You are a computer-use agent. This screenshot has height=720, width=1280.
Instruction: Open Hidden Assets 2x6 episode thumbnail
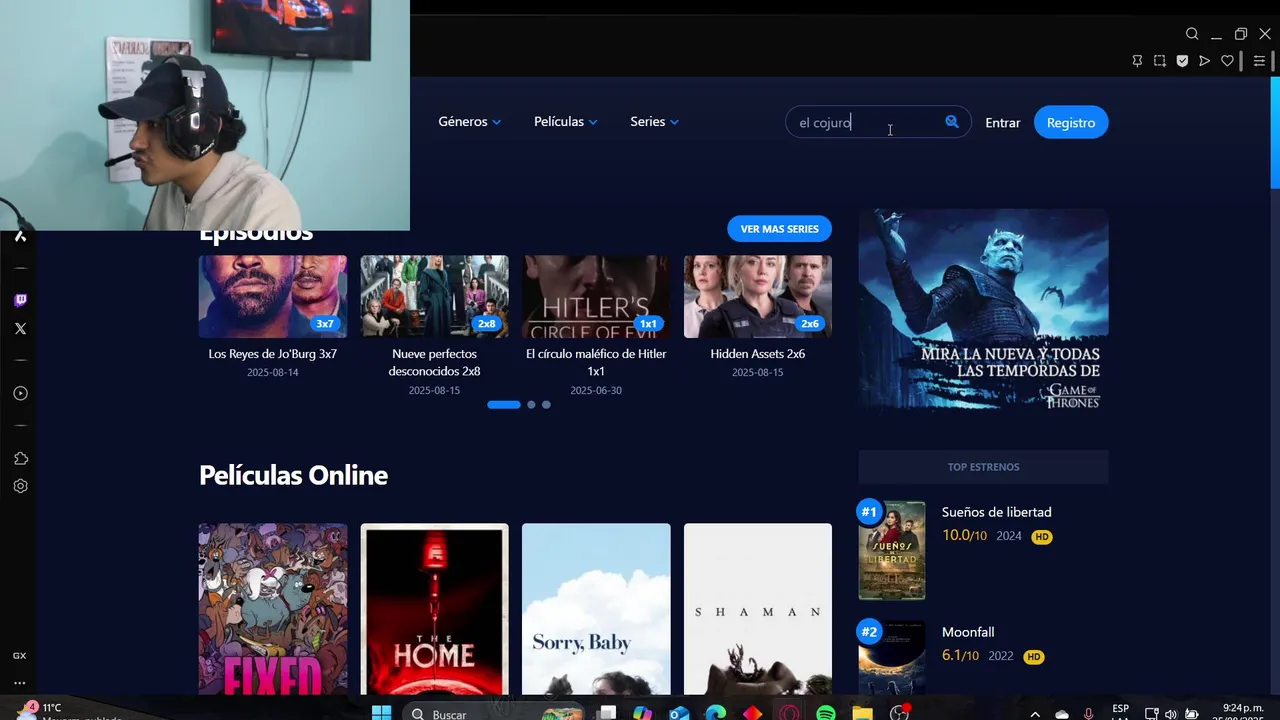pos(757,296)
